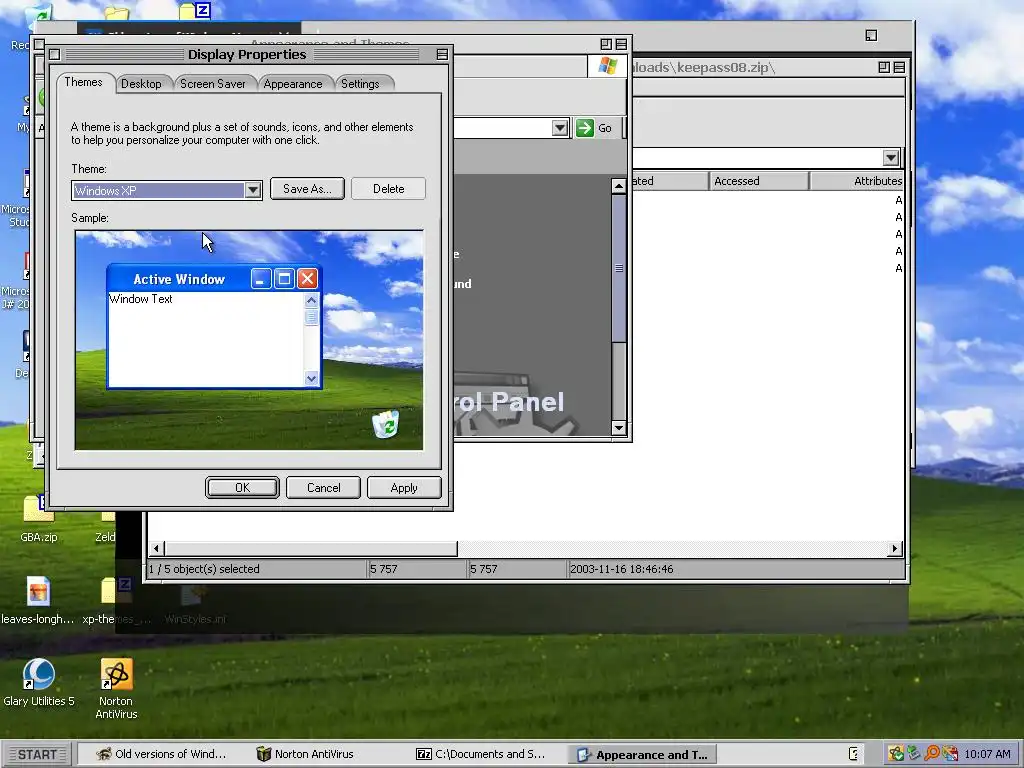The height and width of the screenshot is (768, 1024).
Task: Click the Control Panel vertical scrollbar thumb
Action: [618, 268]
